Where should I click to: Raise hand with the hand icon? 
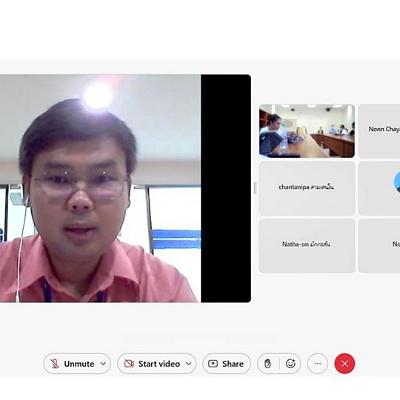coord(268,364)
